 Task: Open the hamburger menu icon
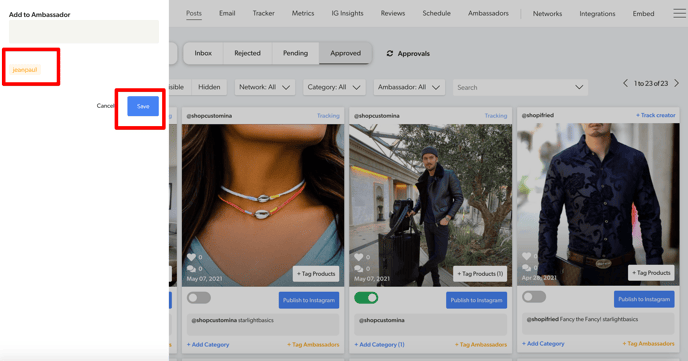[x=680, y=14]
